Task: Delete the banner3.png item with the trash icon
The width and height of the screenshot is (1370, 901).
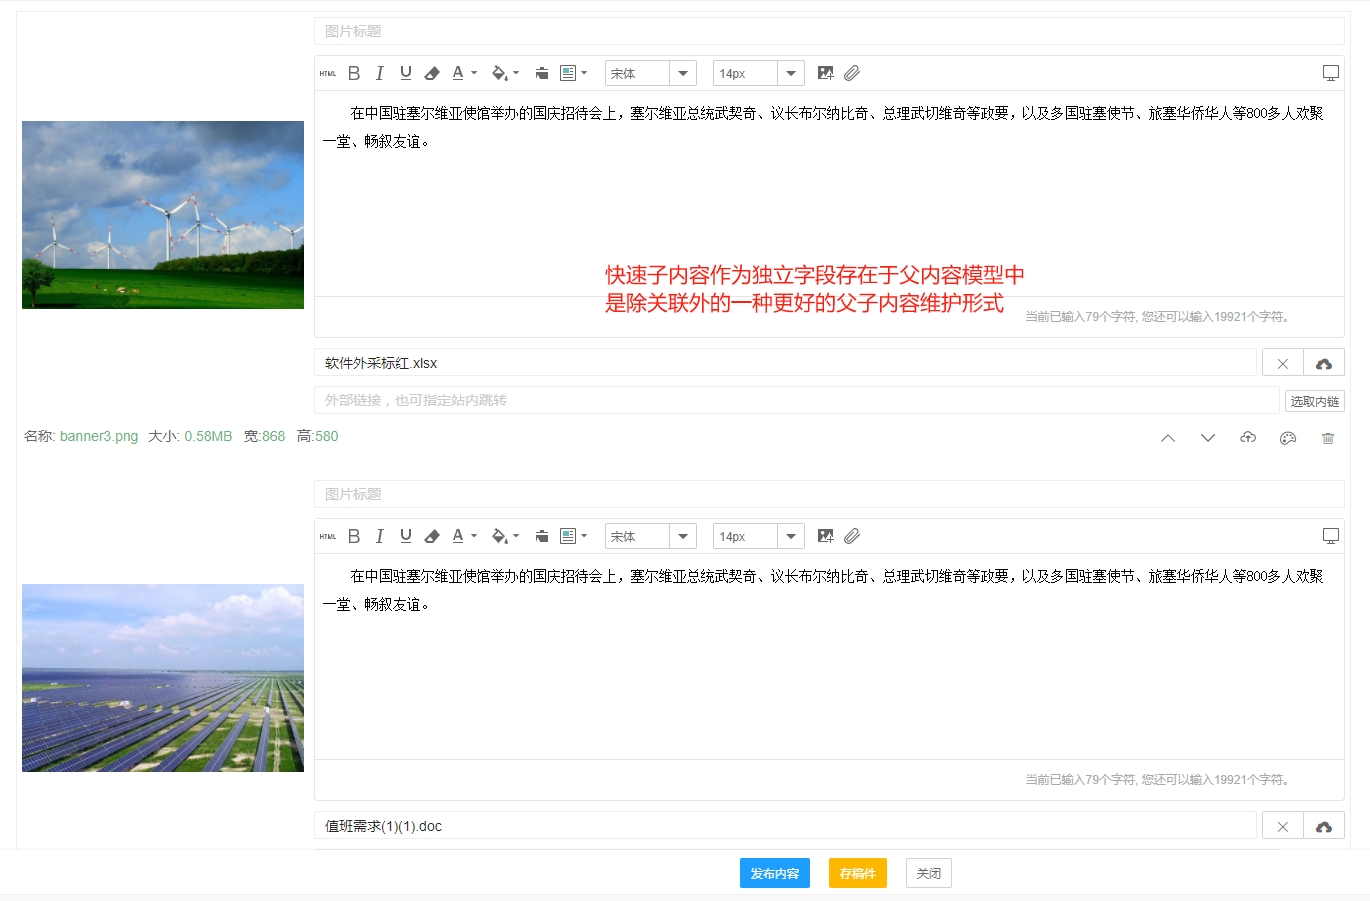Action: [1328, 438]
